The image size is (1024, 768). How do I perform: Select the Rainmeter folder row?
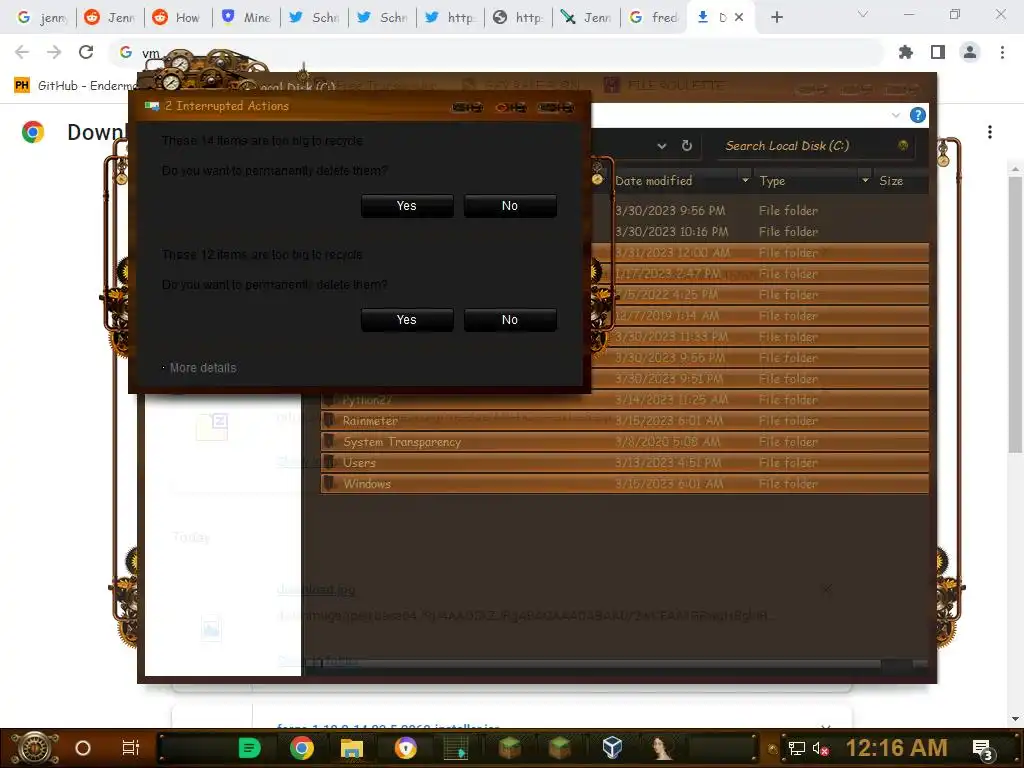tap(624, 421)
